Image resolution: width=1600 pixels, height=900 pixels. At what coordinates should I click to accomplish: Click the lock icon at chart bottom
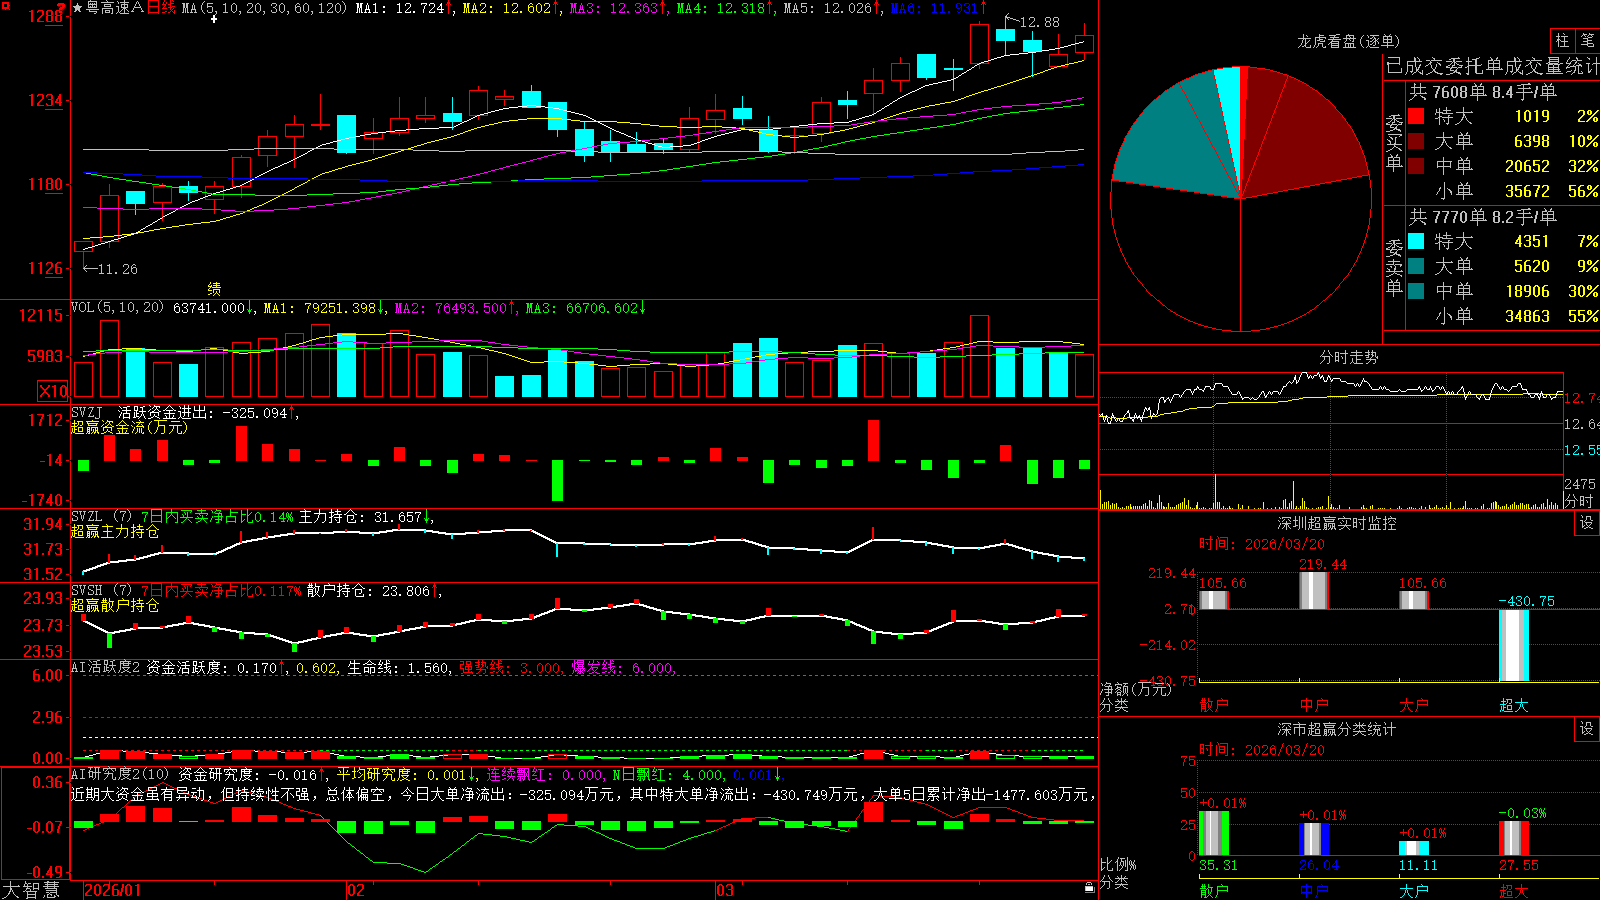pyautogui.click(x=1090, y=888)
